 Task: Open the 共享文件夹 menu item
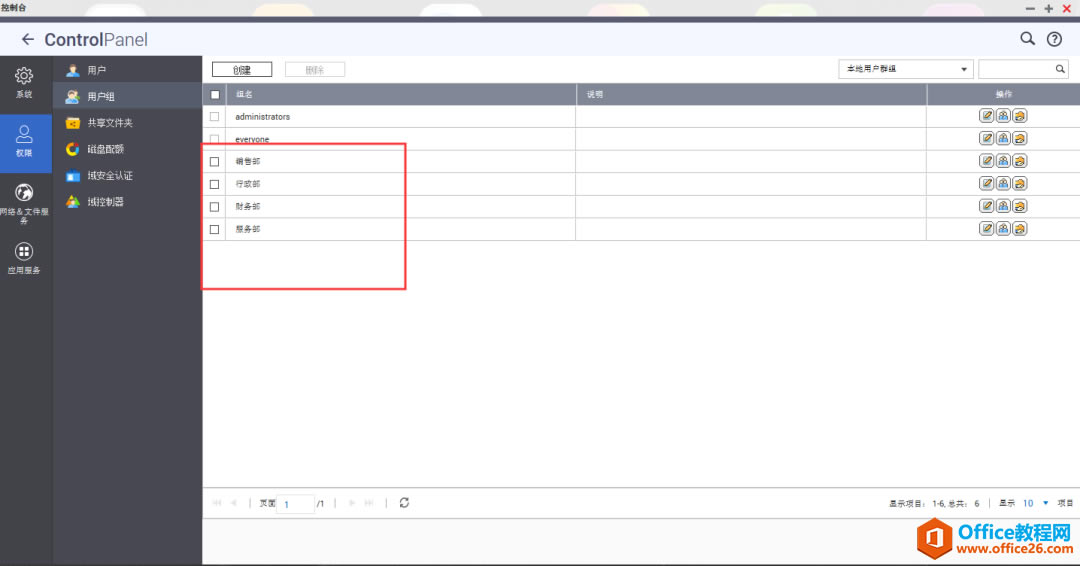pos(127,123)
